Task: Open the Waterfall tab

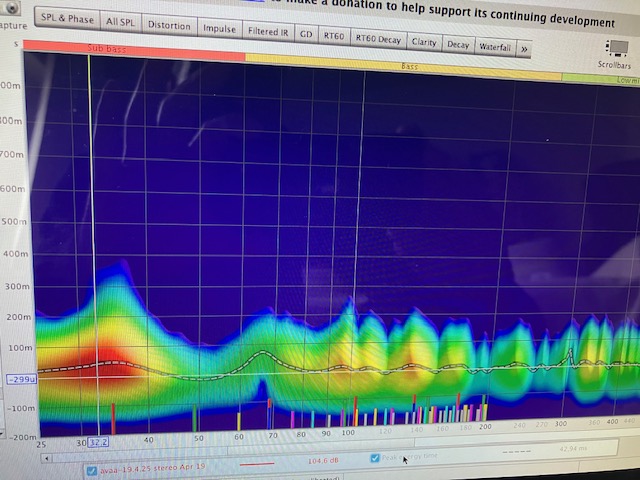Action: tap(494, 46)
